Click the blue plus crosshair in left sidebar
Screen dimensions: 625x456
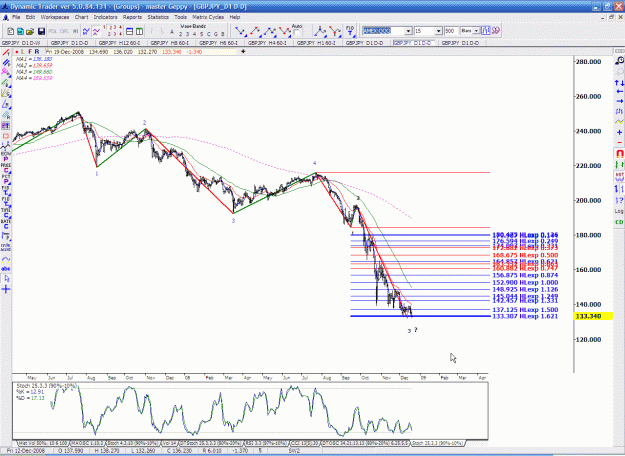(x=6, y=289)
